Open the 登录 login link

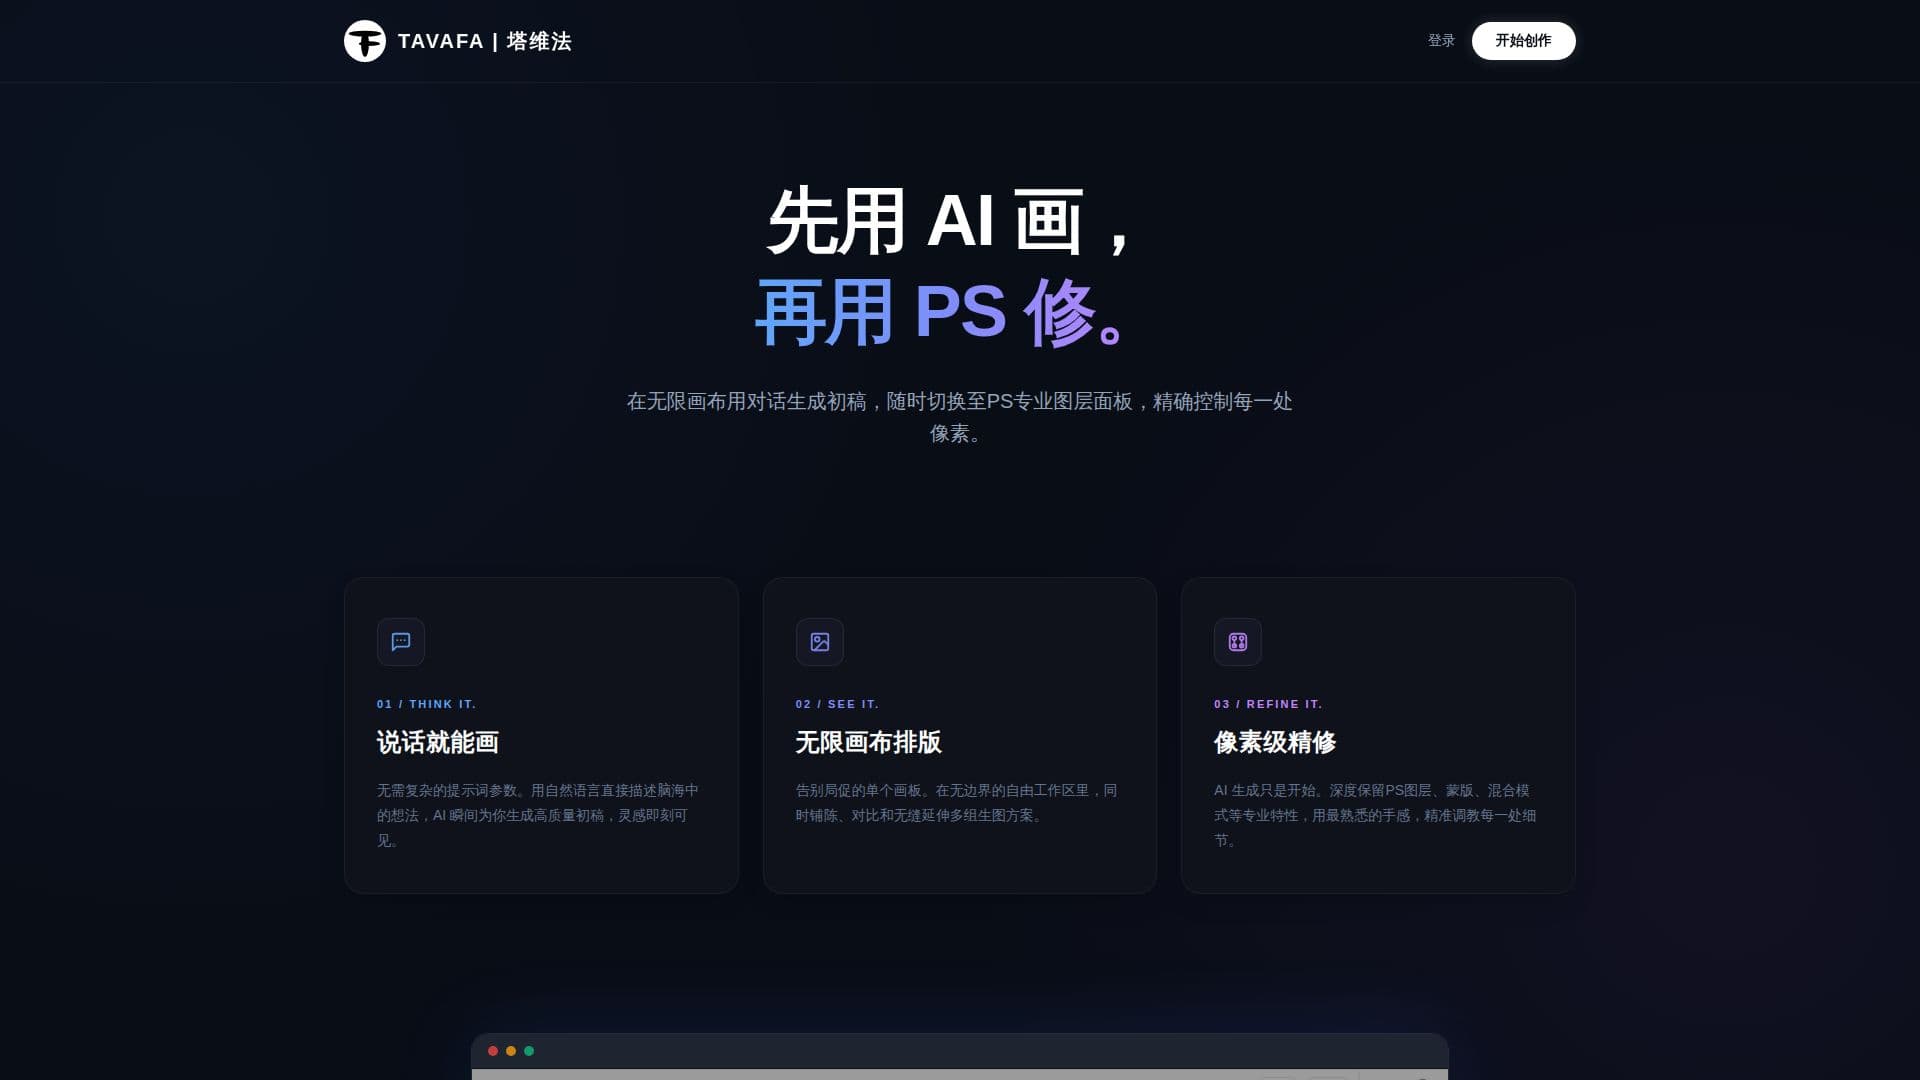click(x=1441, y=41)
